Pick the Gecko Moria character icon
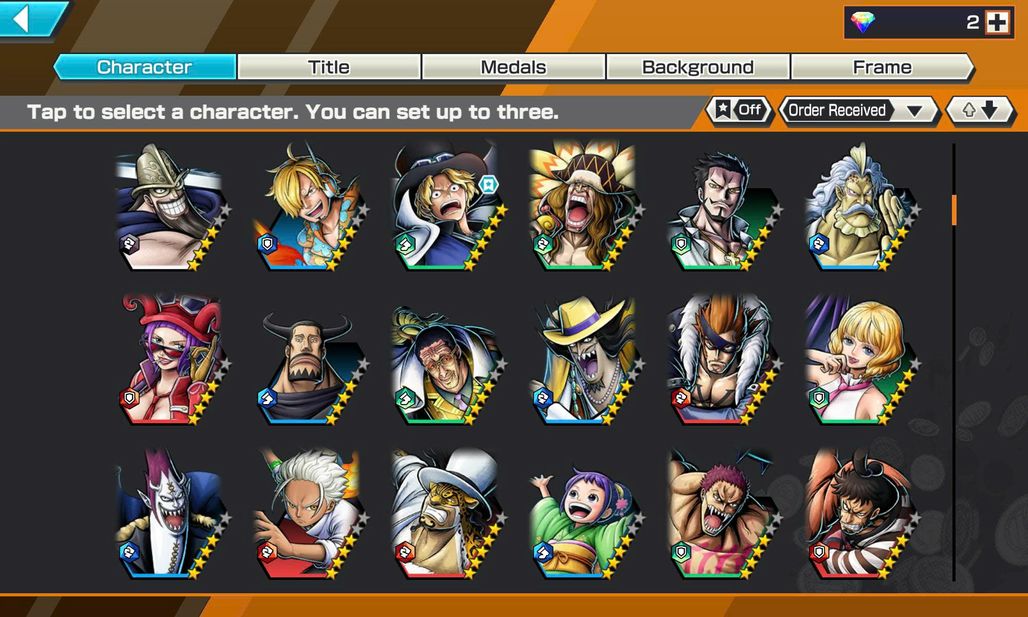This screenshot has height=617, width=1028. coord(170,513)
